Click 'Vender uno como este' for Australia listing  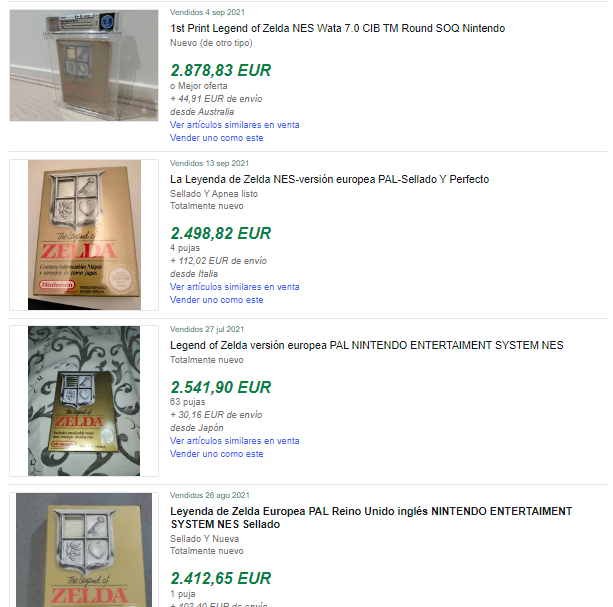pyautogui.click(x=217, y=138)
